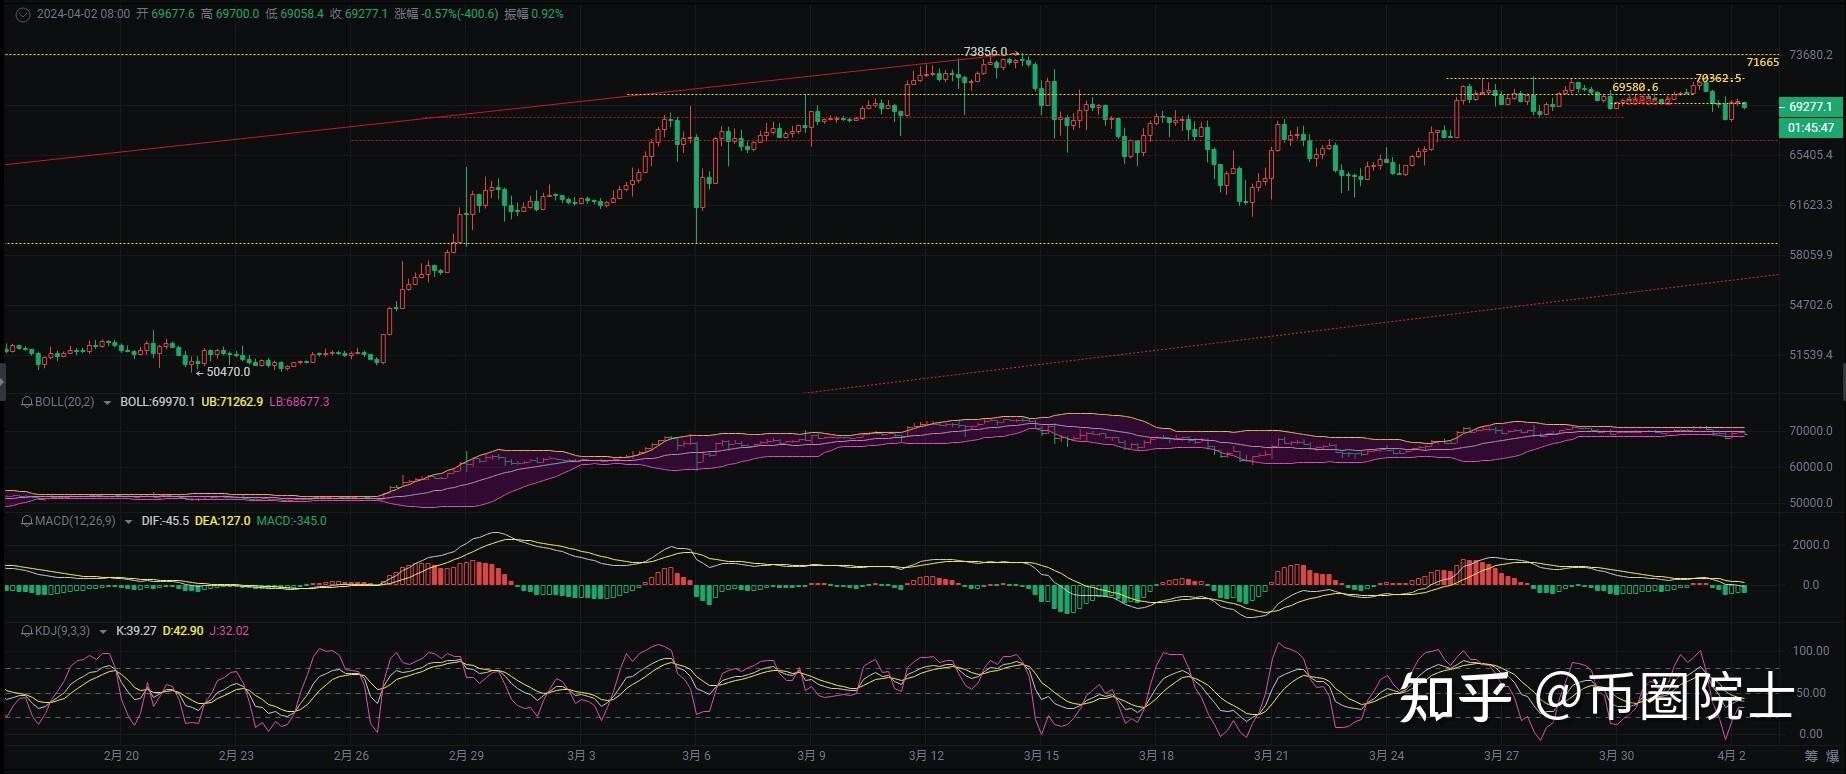Select the KDJ(9,3,3) indicator label
Image resolution: width=1846 pixels, height=774 pixels.
click(x=62, y=631)
